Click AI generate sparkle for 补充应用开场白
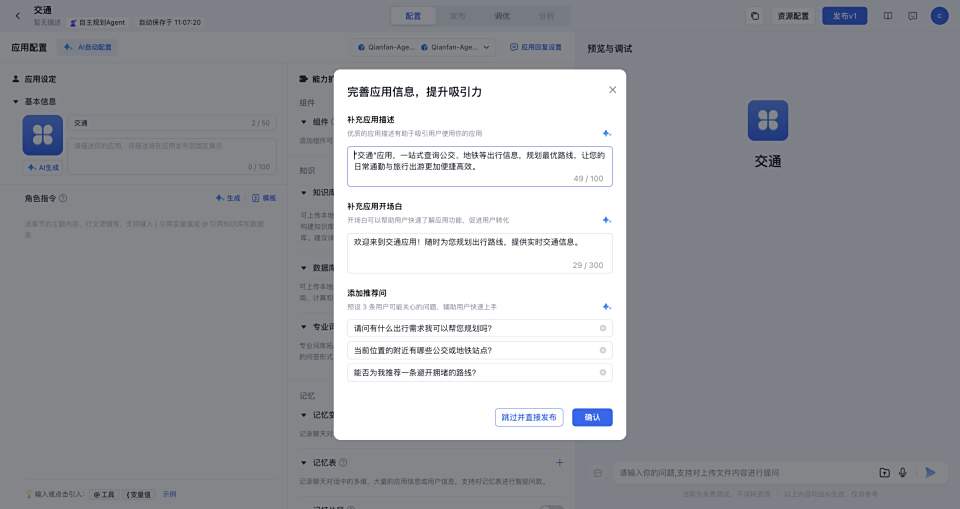This screenshot has height=509, width=960. click(x=606, y=220)
